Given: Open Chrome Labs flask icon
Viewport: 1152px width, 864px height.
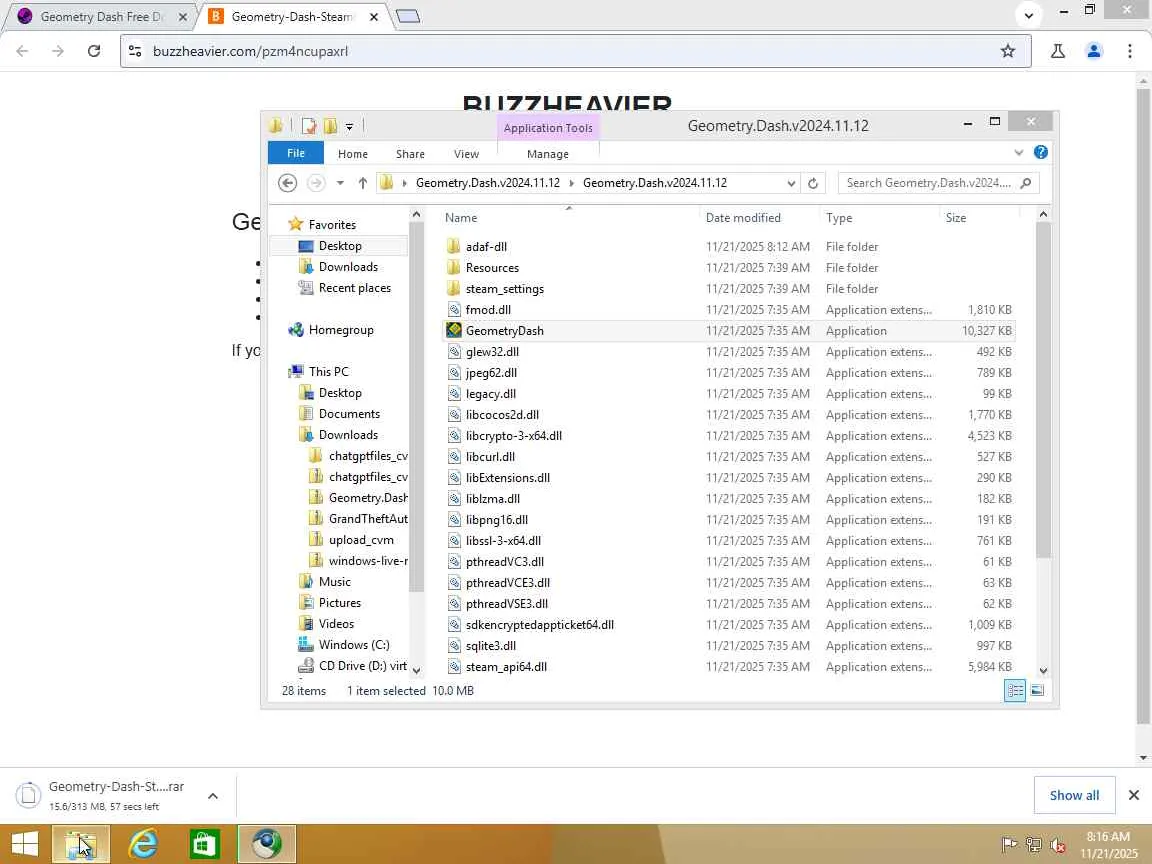Looking at the screenshot, I should coord(1058,51).
